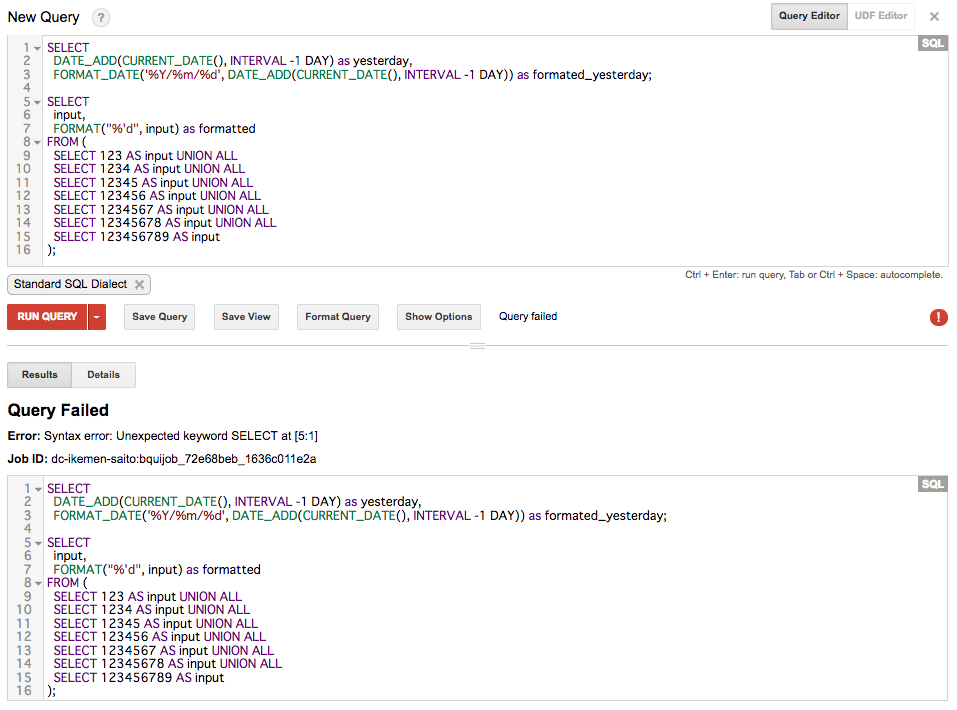Viewport: 957px width, 710px height.
Task: Switch to the Query Editor tab
Action: tap(809, 16)
